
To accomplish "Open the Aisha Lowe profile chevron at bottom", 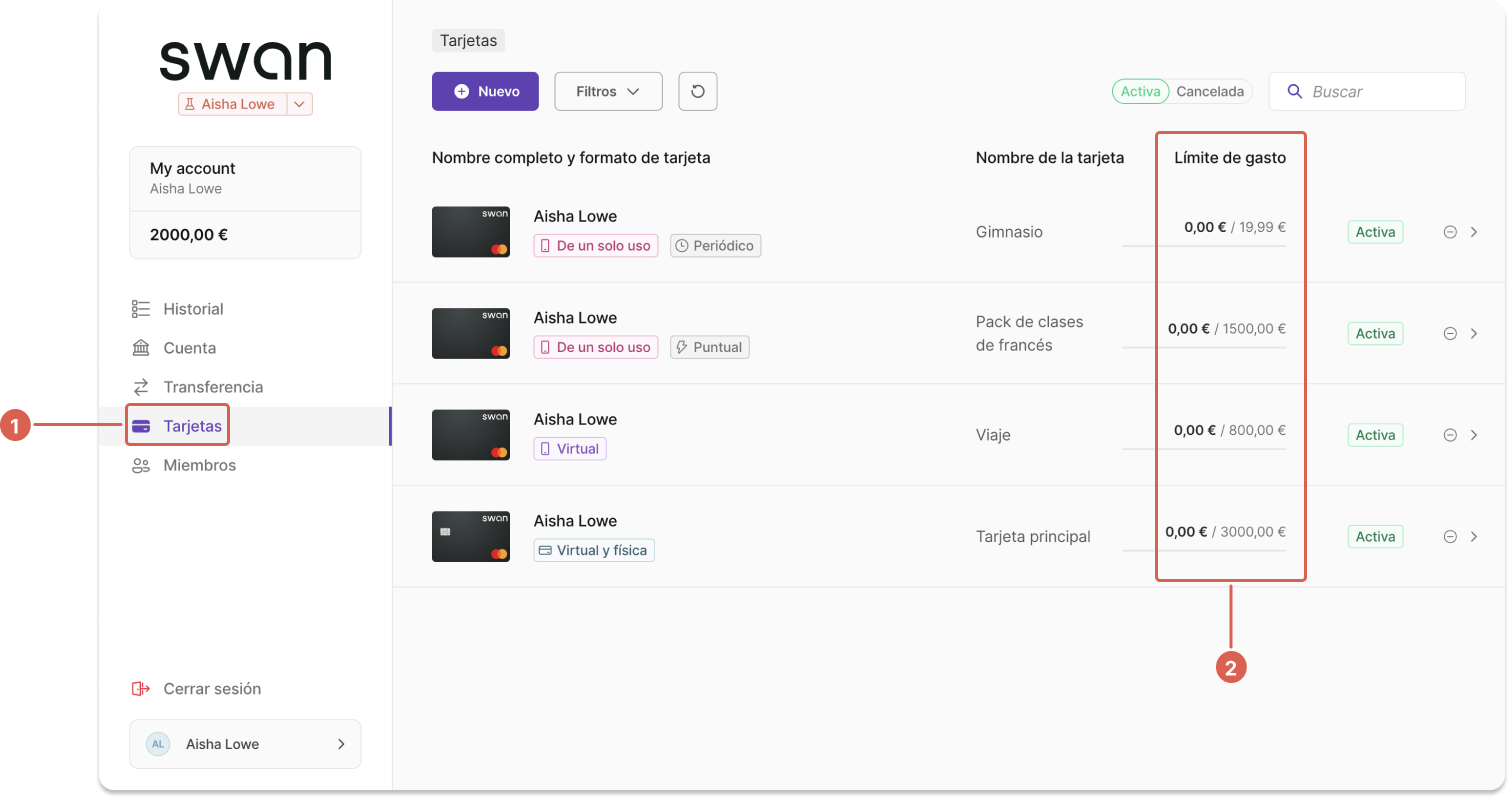I will coord(340,744).
